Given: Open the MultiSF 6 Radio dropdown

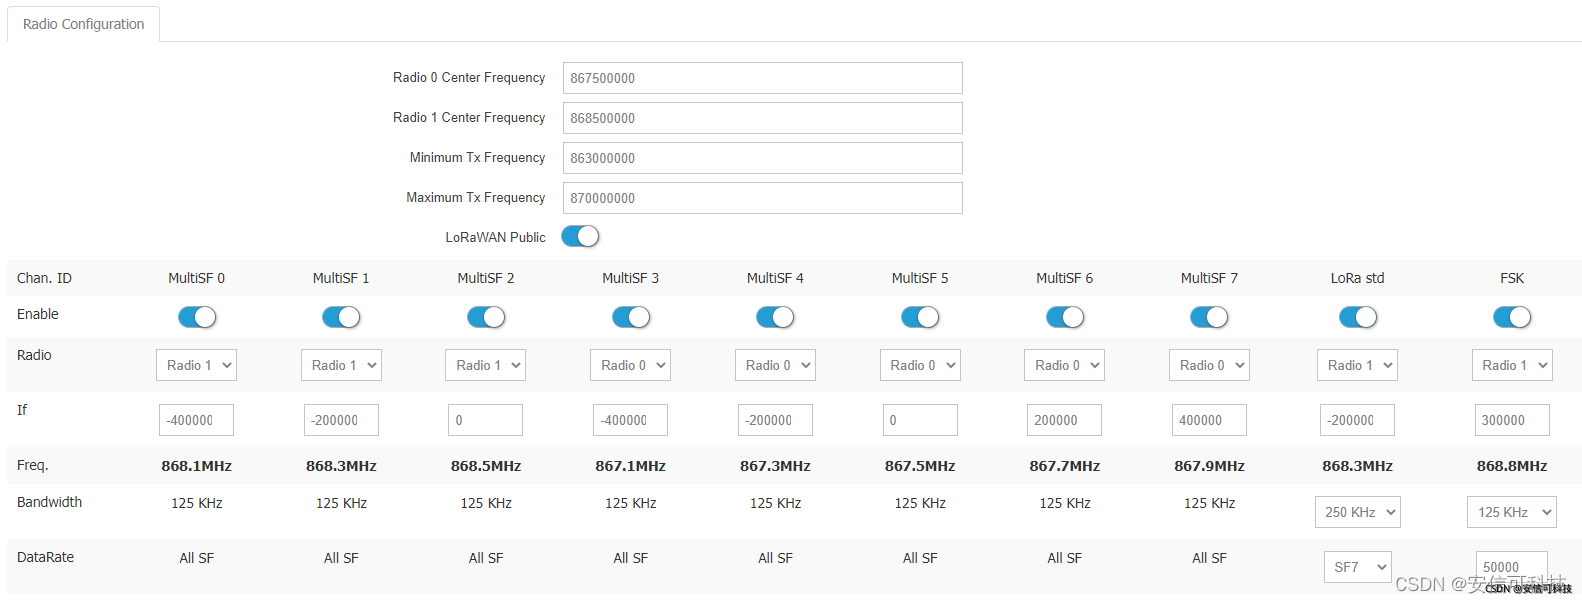Looking at the screenshot, I should 1065,365.
